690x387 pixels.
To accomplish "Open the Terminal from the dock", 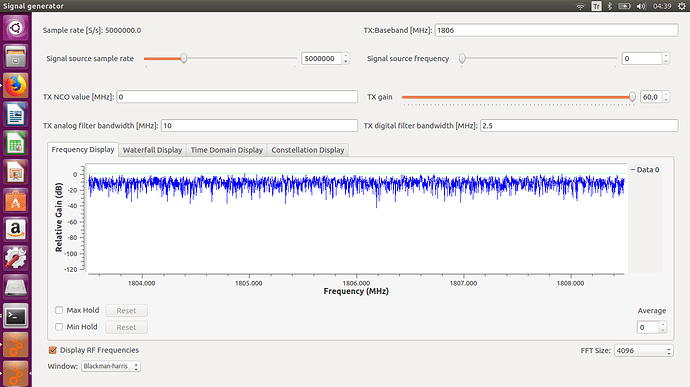I will click(16, 316).
